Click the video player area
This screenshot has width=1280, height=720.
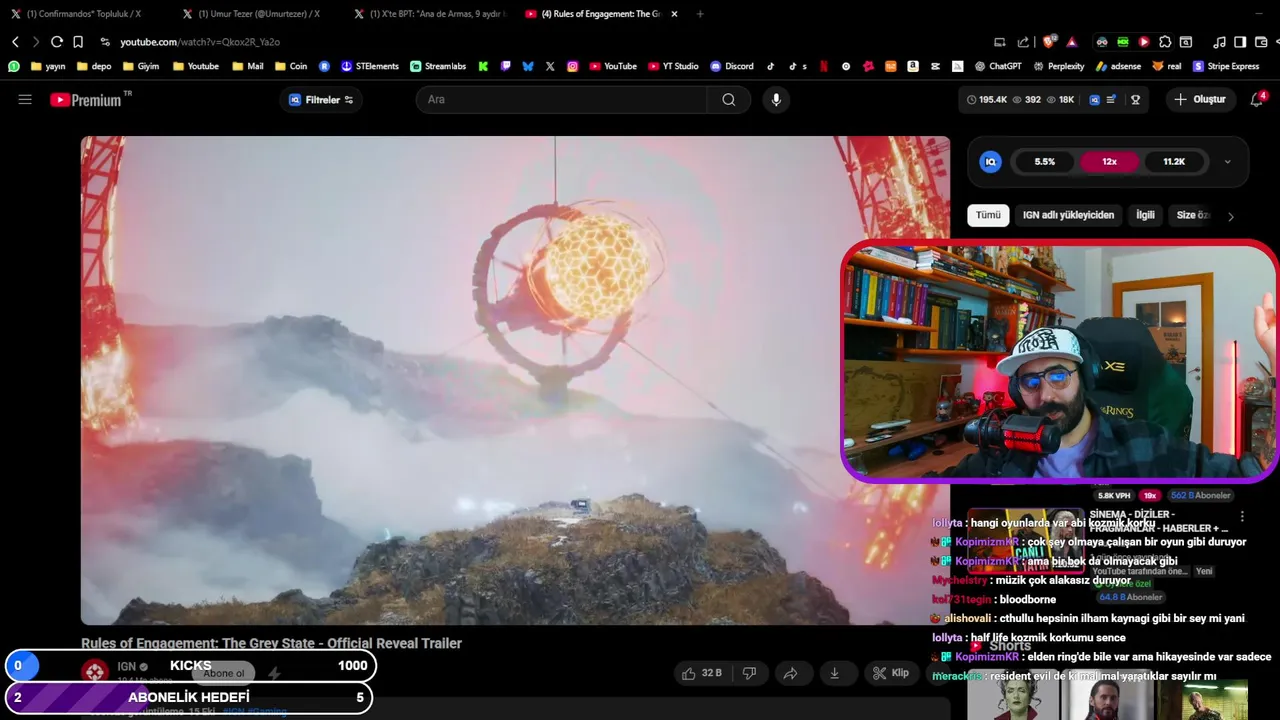(515, 380)
